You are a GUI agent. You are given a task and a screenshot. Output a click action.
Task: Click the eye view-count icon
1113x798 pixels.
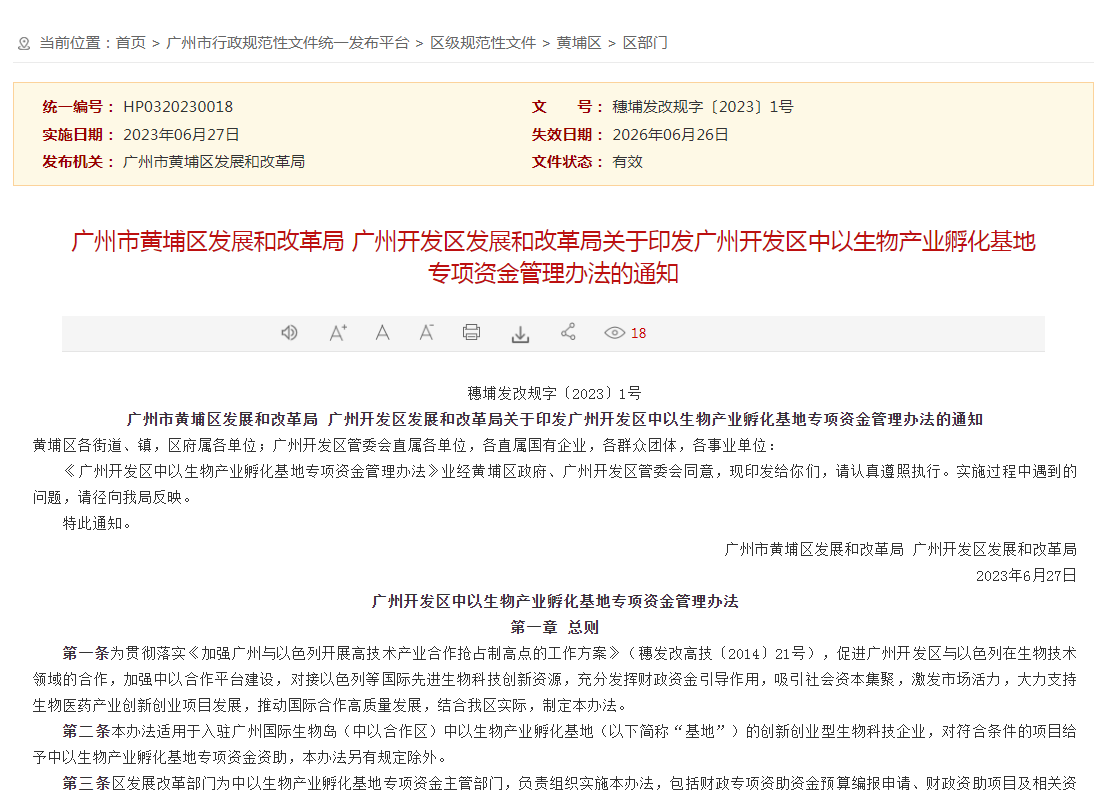tap(614, 333)
